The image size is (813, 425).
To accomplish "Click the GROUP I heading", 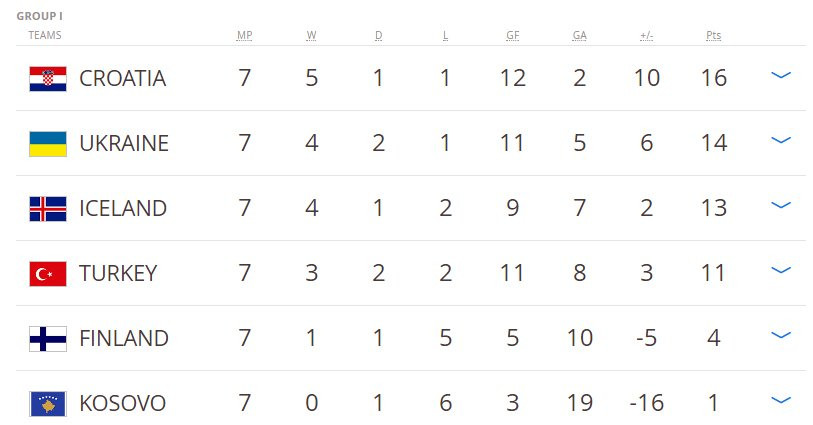I will 40,17.
